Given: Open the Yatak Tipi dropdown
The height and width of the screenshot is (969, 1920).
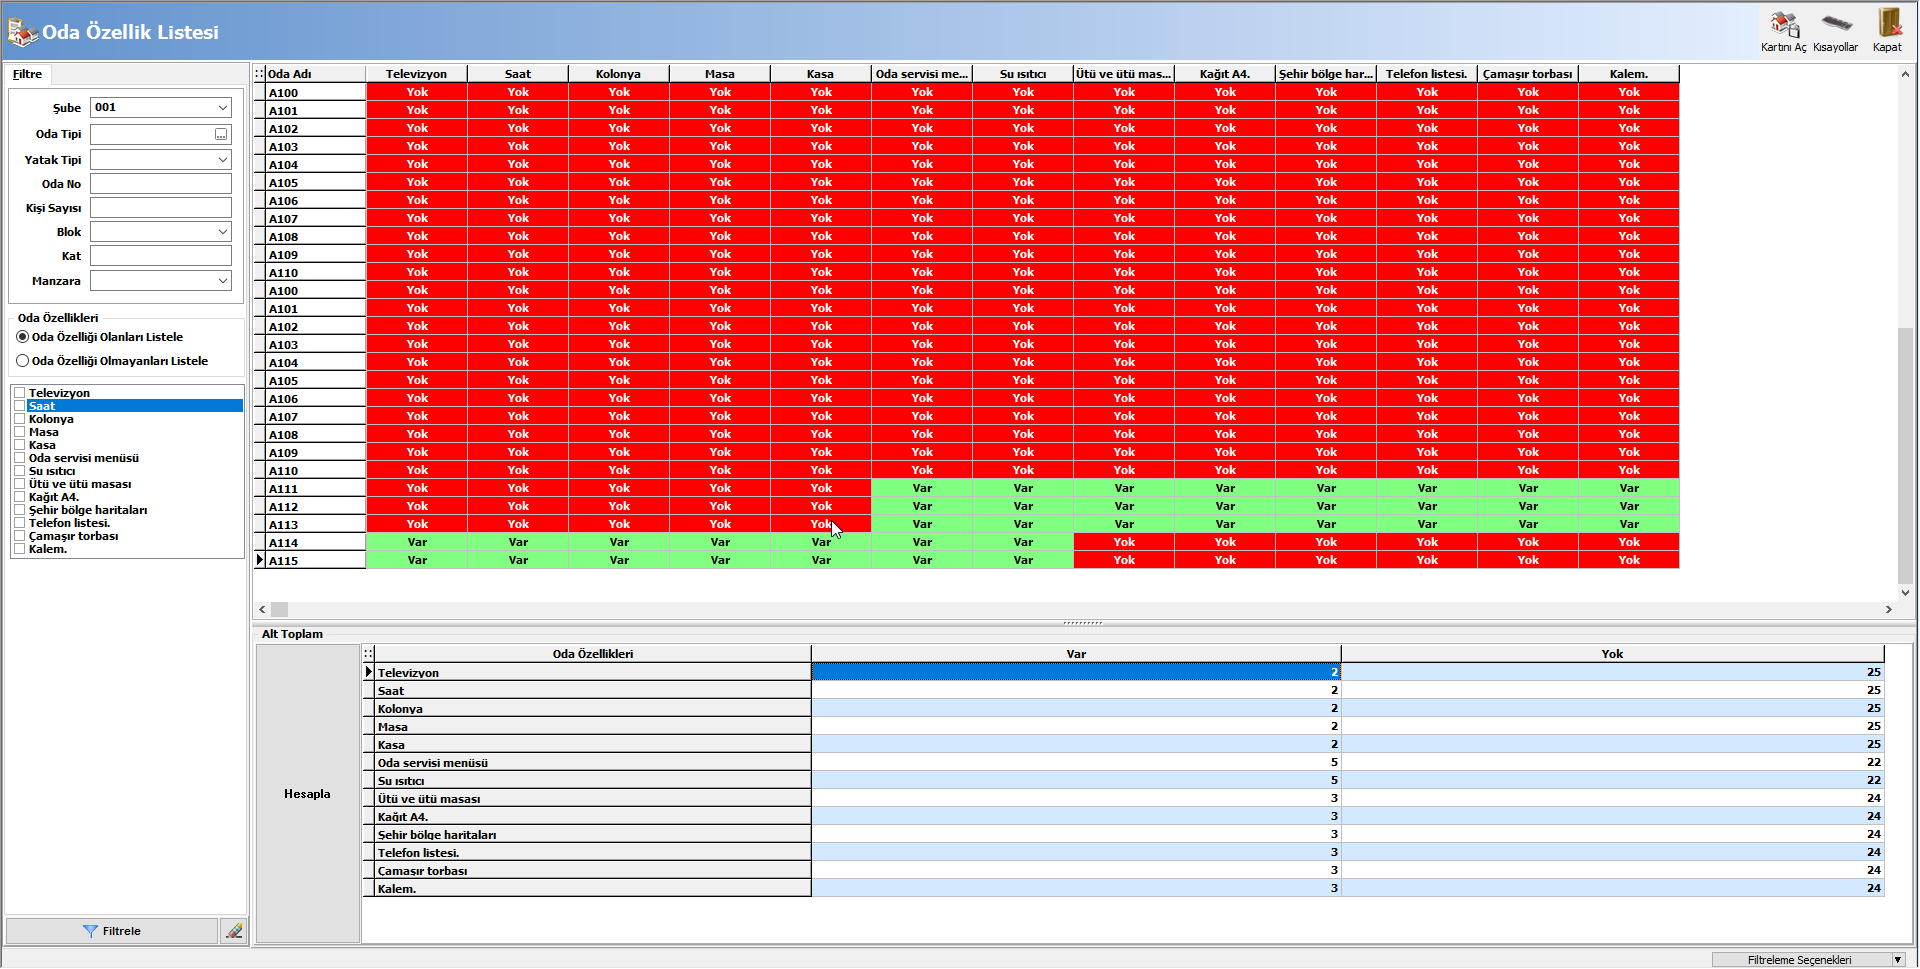Looking at the screenshot, I should tap(222, 160).
